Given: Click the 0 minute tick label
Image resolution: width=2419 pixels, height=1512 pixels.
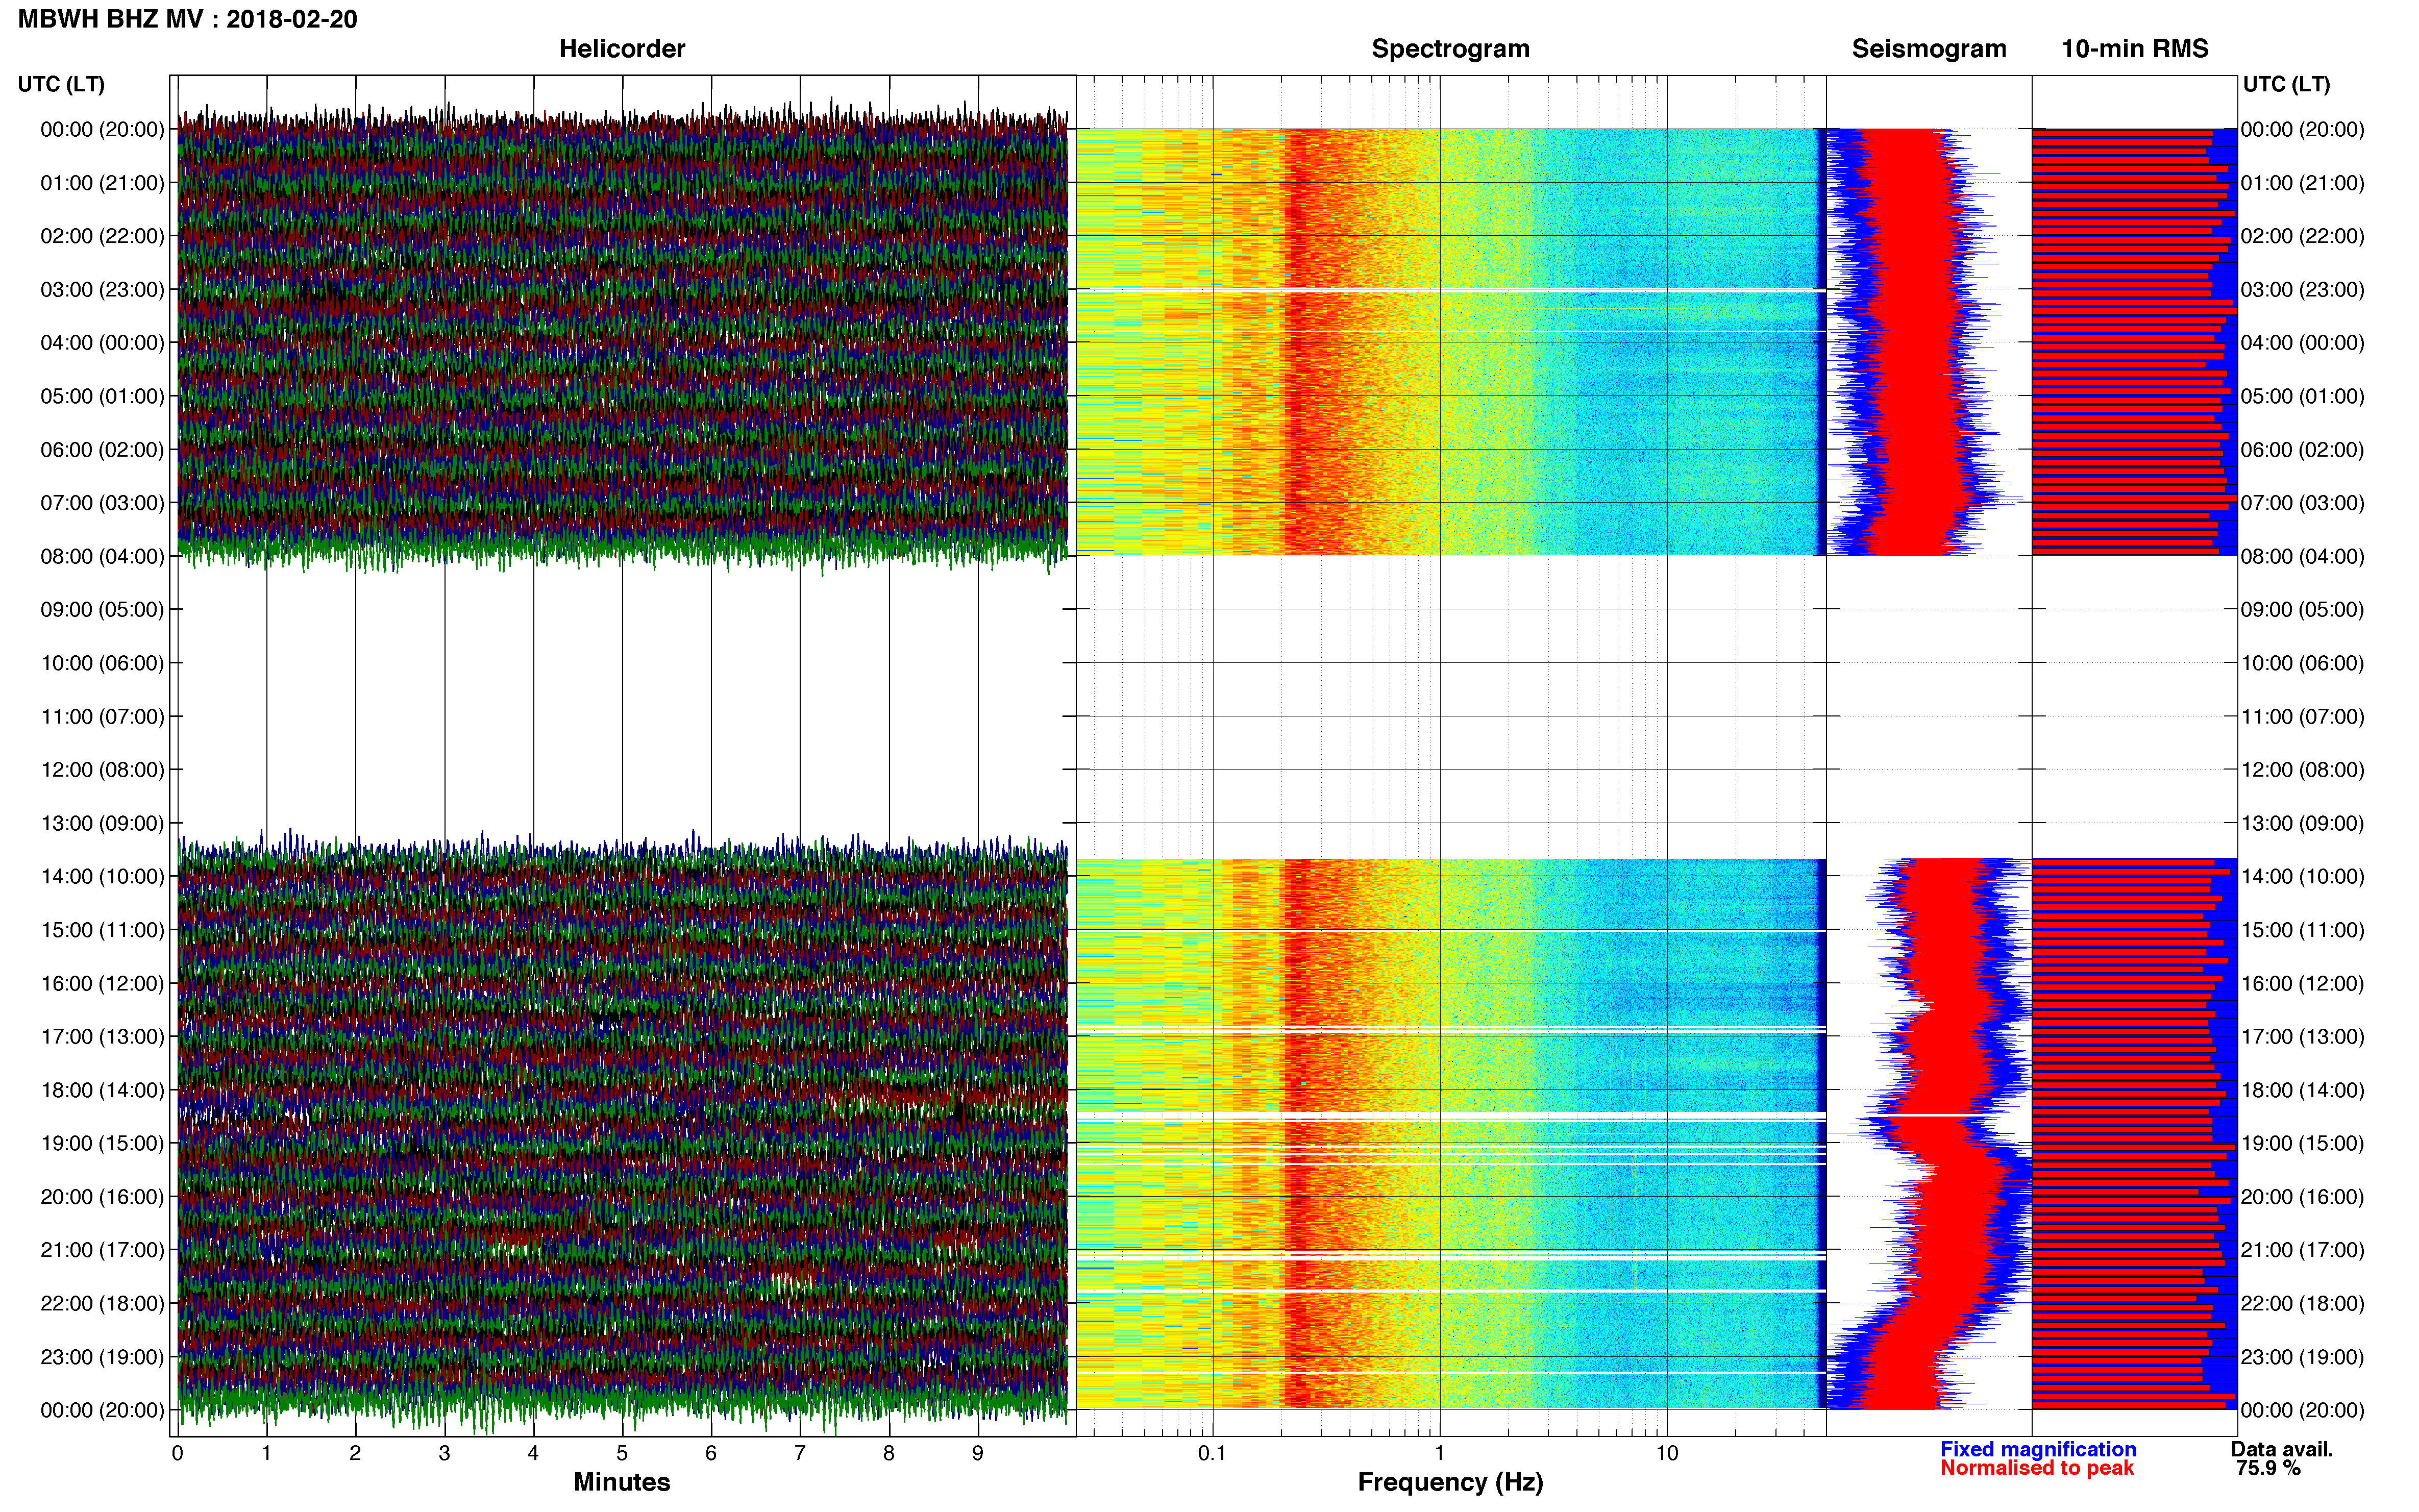Looking at the screenshot, I should point(177,1453).
